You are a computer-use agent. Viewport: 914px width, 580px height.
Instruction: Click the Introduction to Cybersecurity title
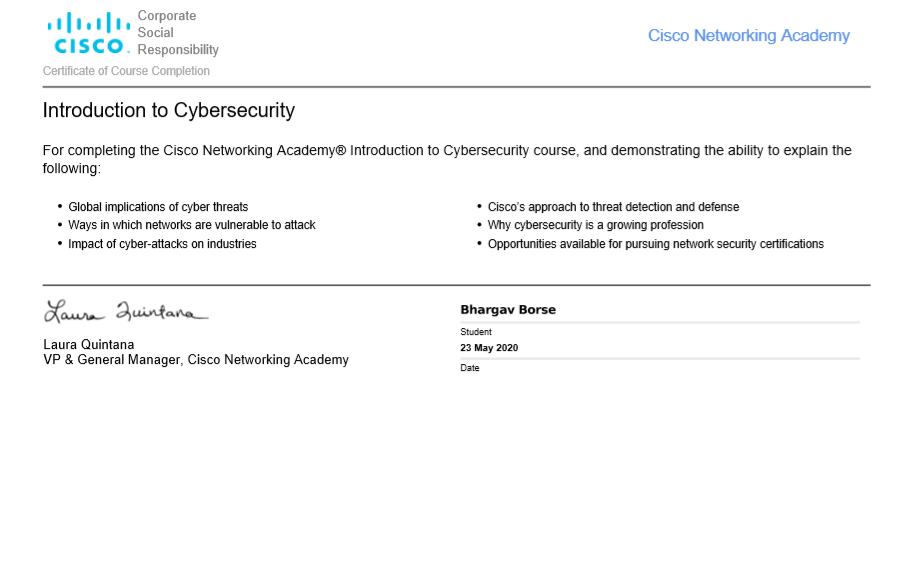168,110
